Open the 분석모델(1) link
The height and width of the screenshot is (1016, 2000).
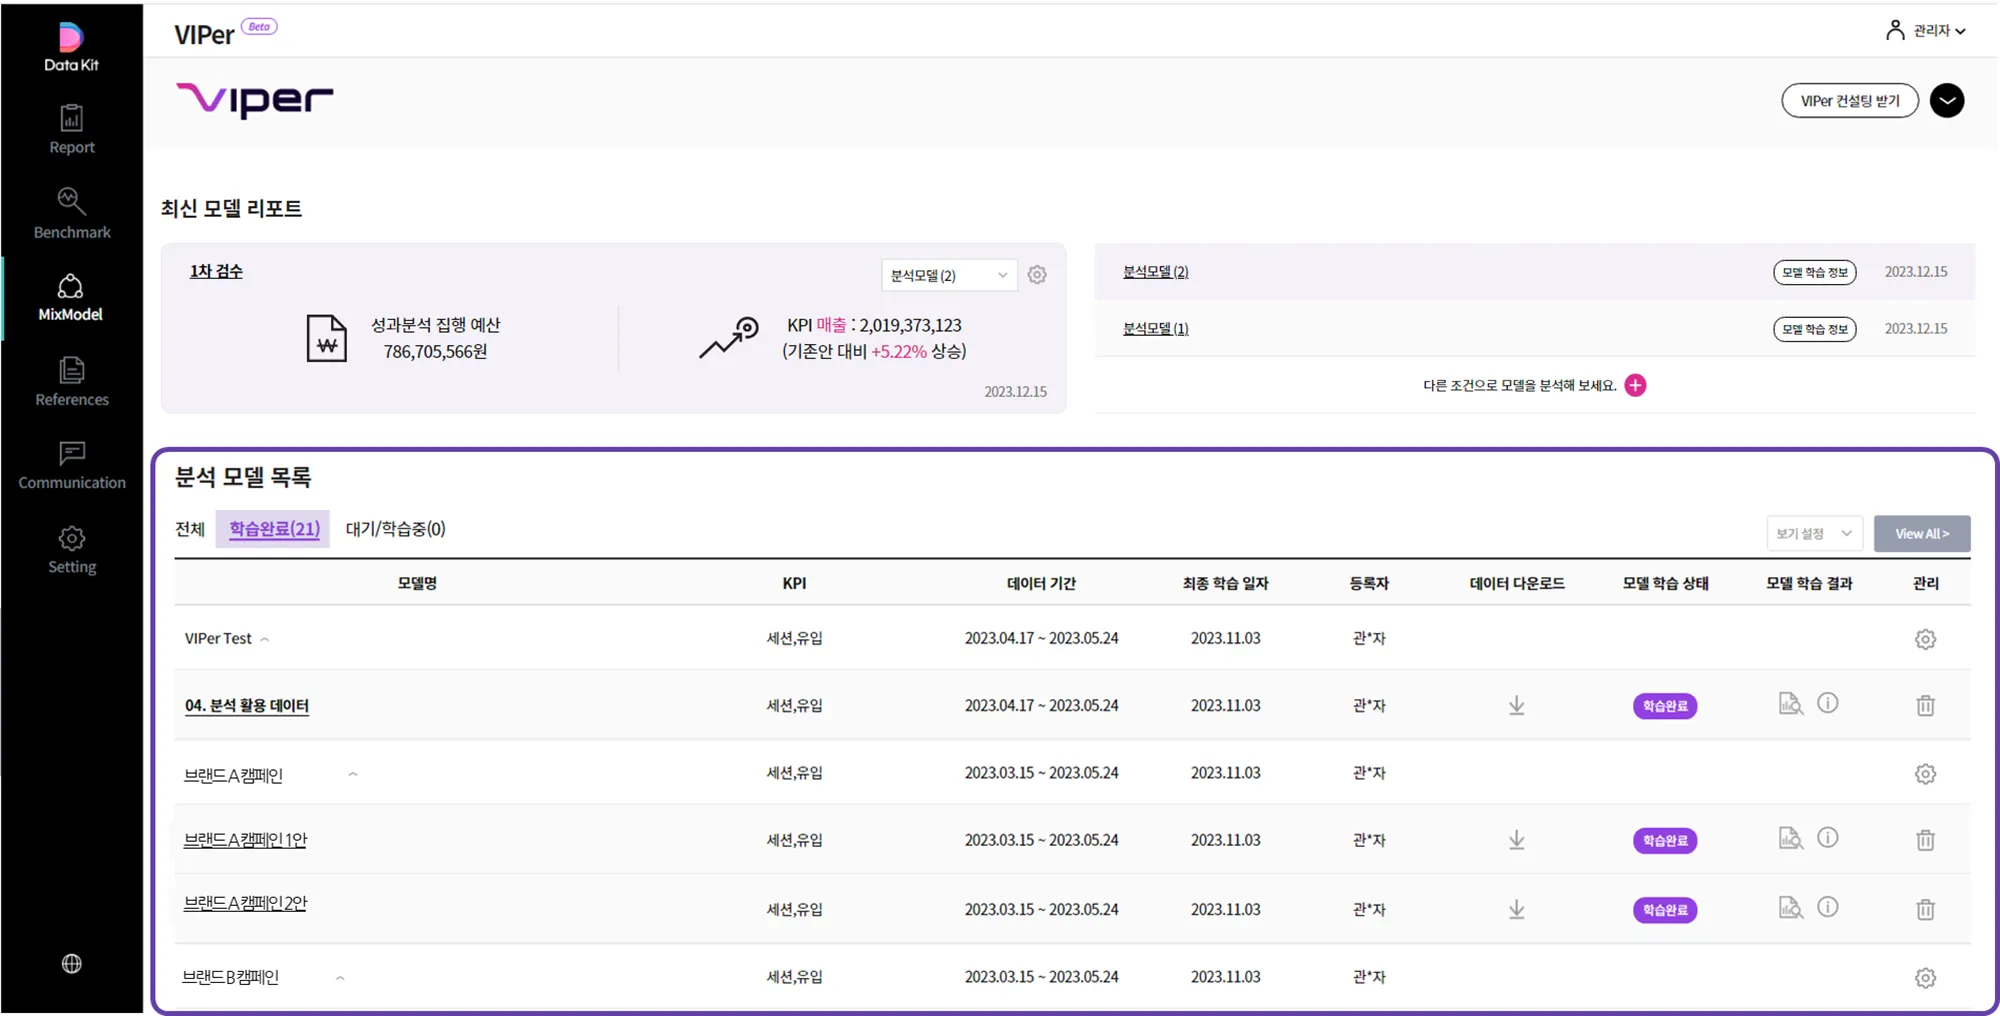[1155, 329]
